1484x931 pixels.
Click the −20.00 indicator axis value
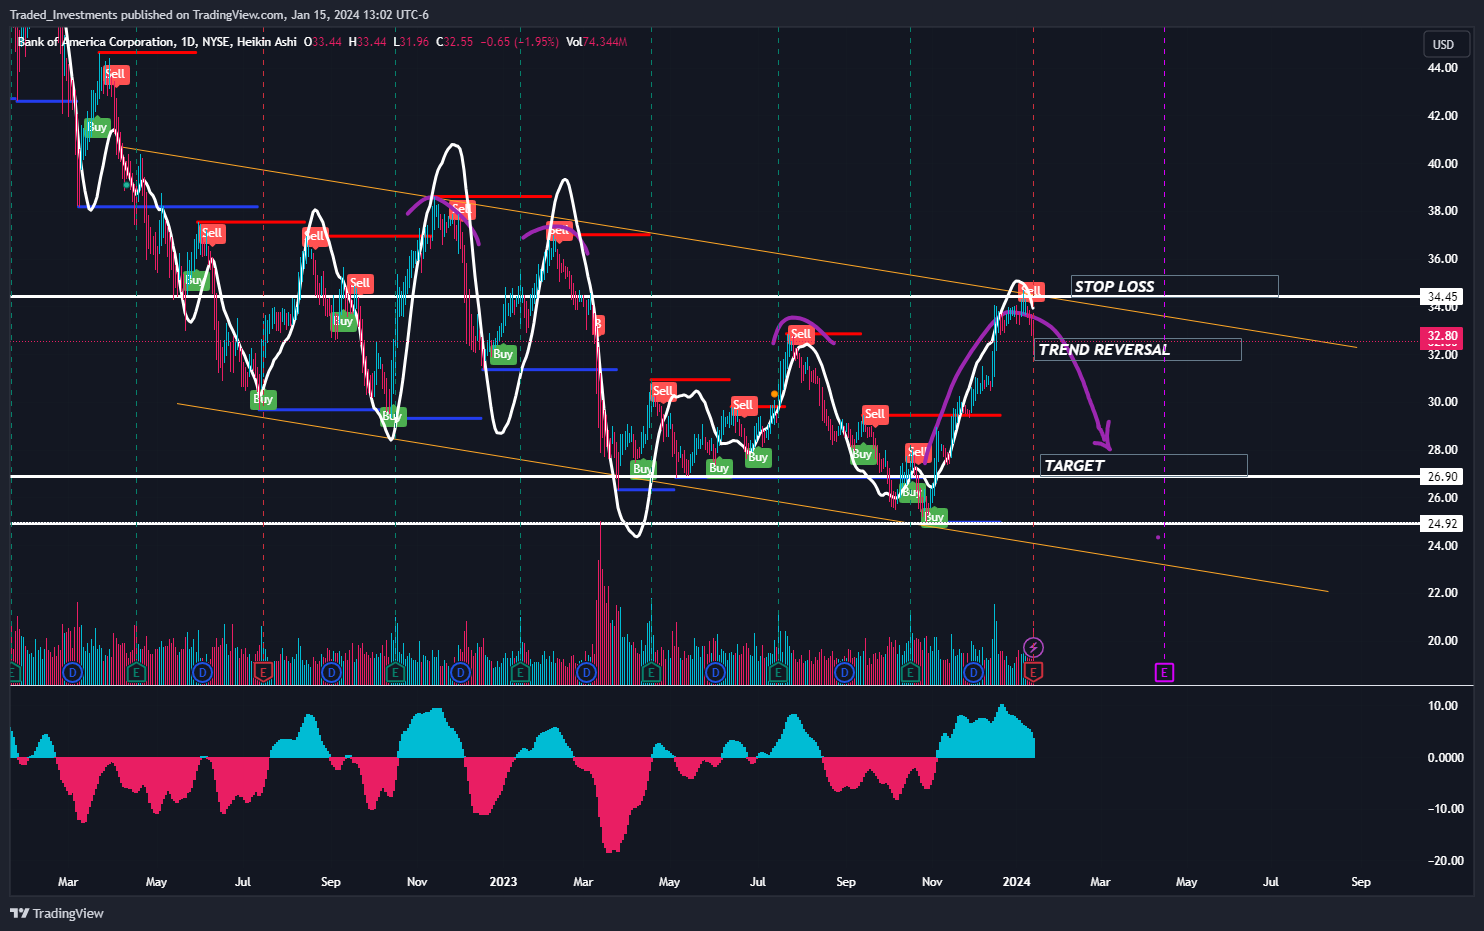(x=1445, y=861)
